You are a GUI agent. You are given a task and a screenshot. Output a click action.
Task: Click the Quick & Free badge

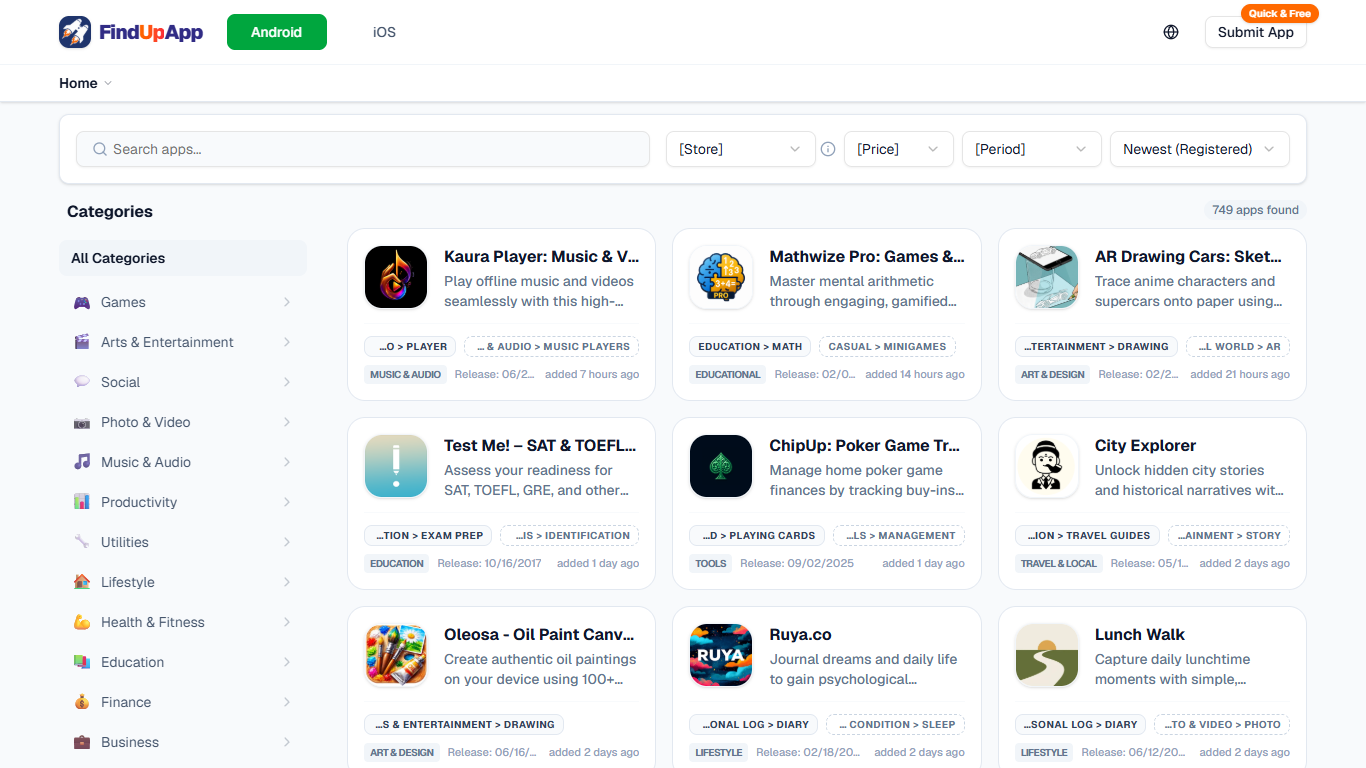tap(1279, 13)
